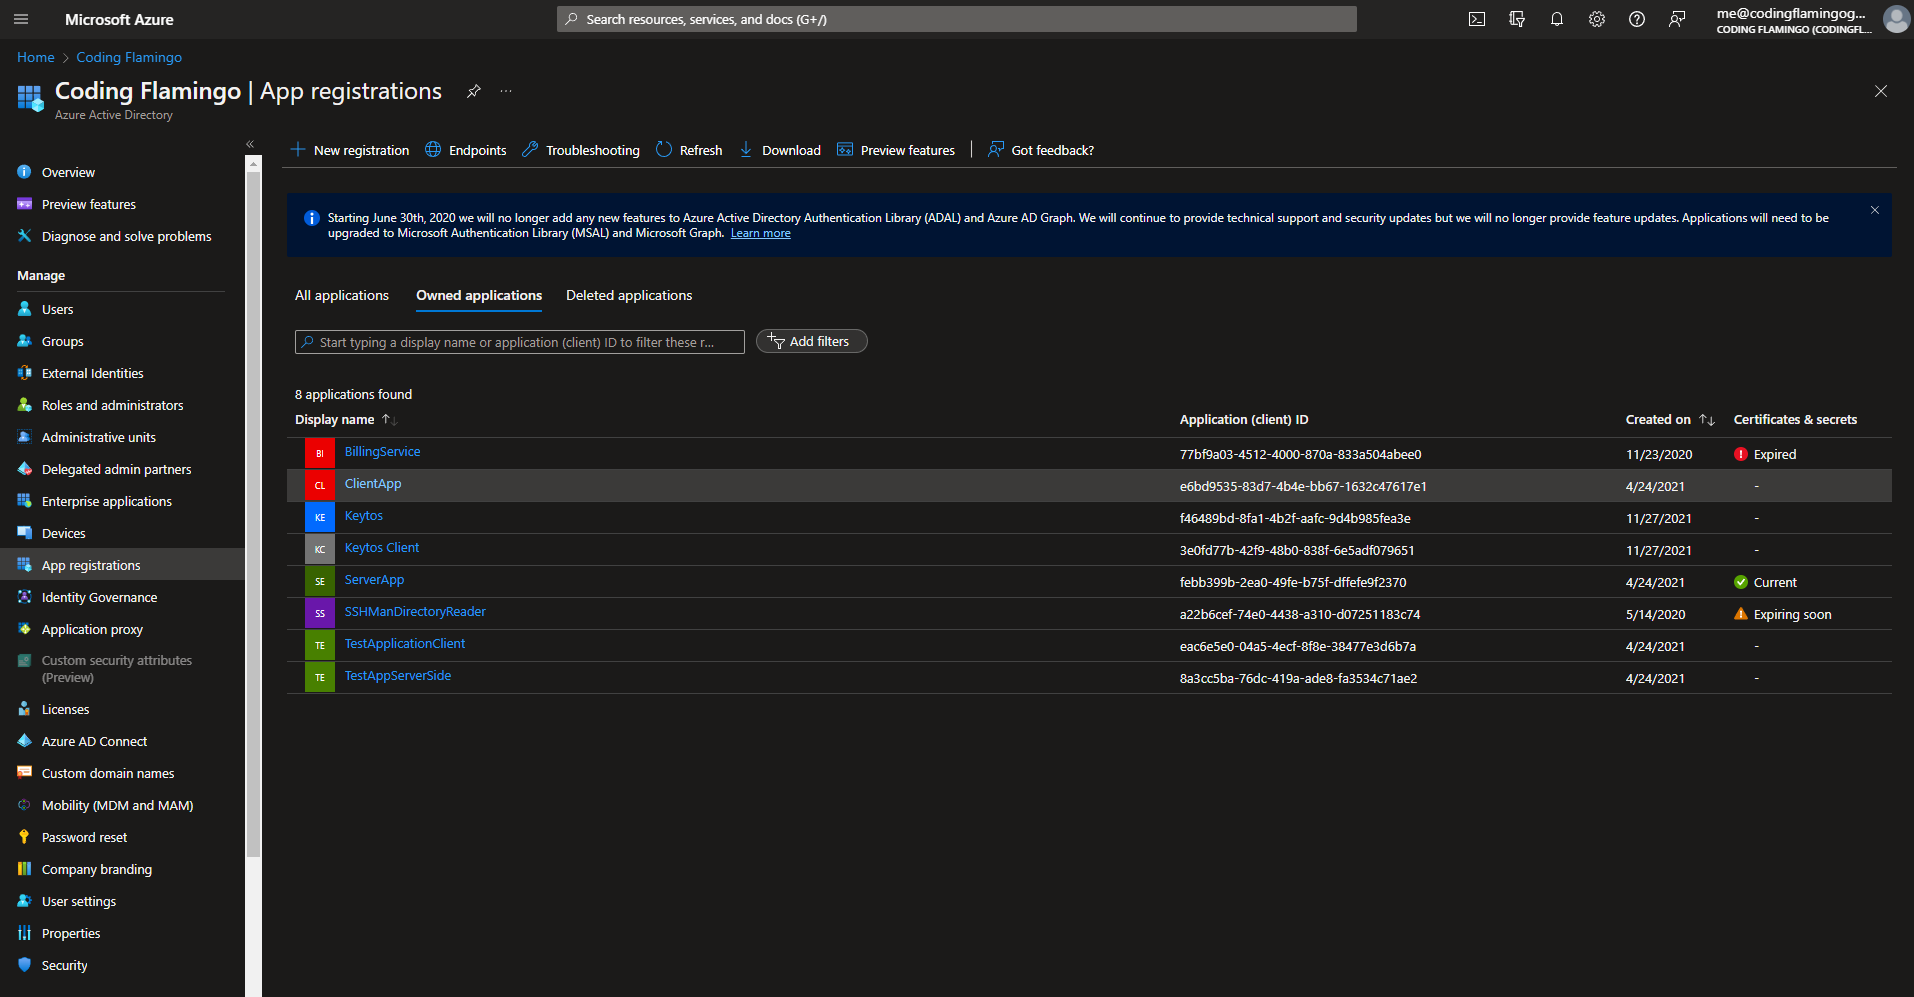Image resolution: width=1914 pixels, height=997 pixels.
Task: Pin the App registrations blade
Action: [474, 91]
